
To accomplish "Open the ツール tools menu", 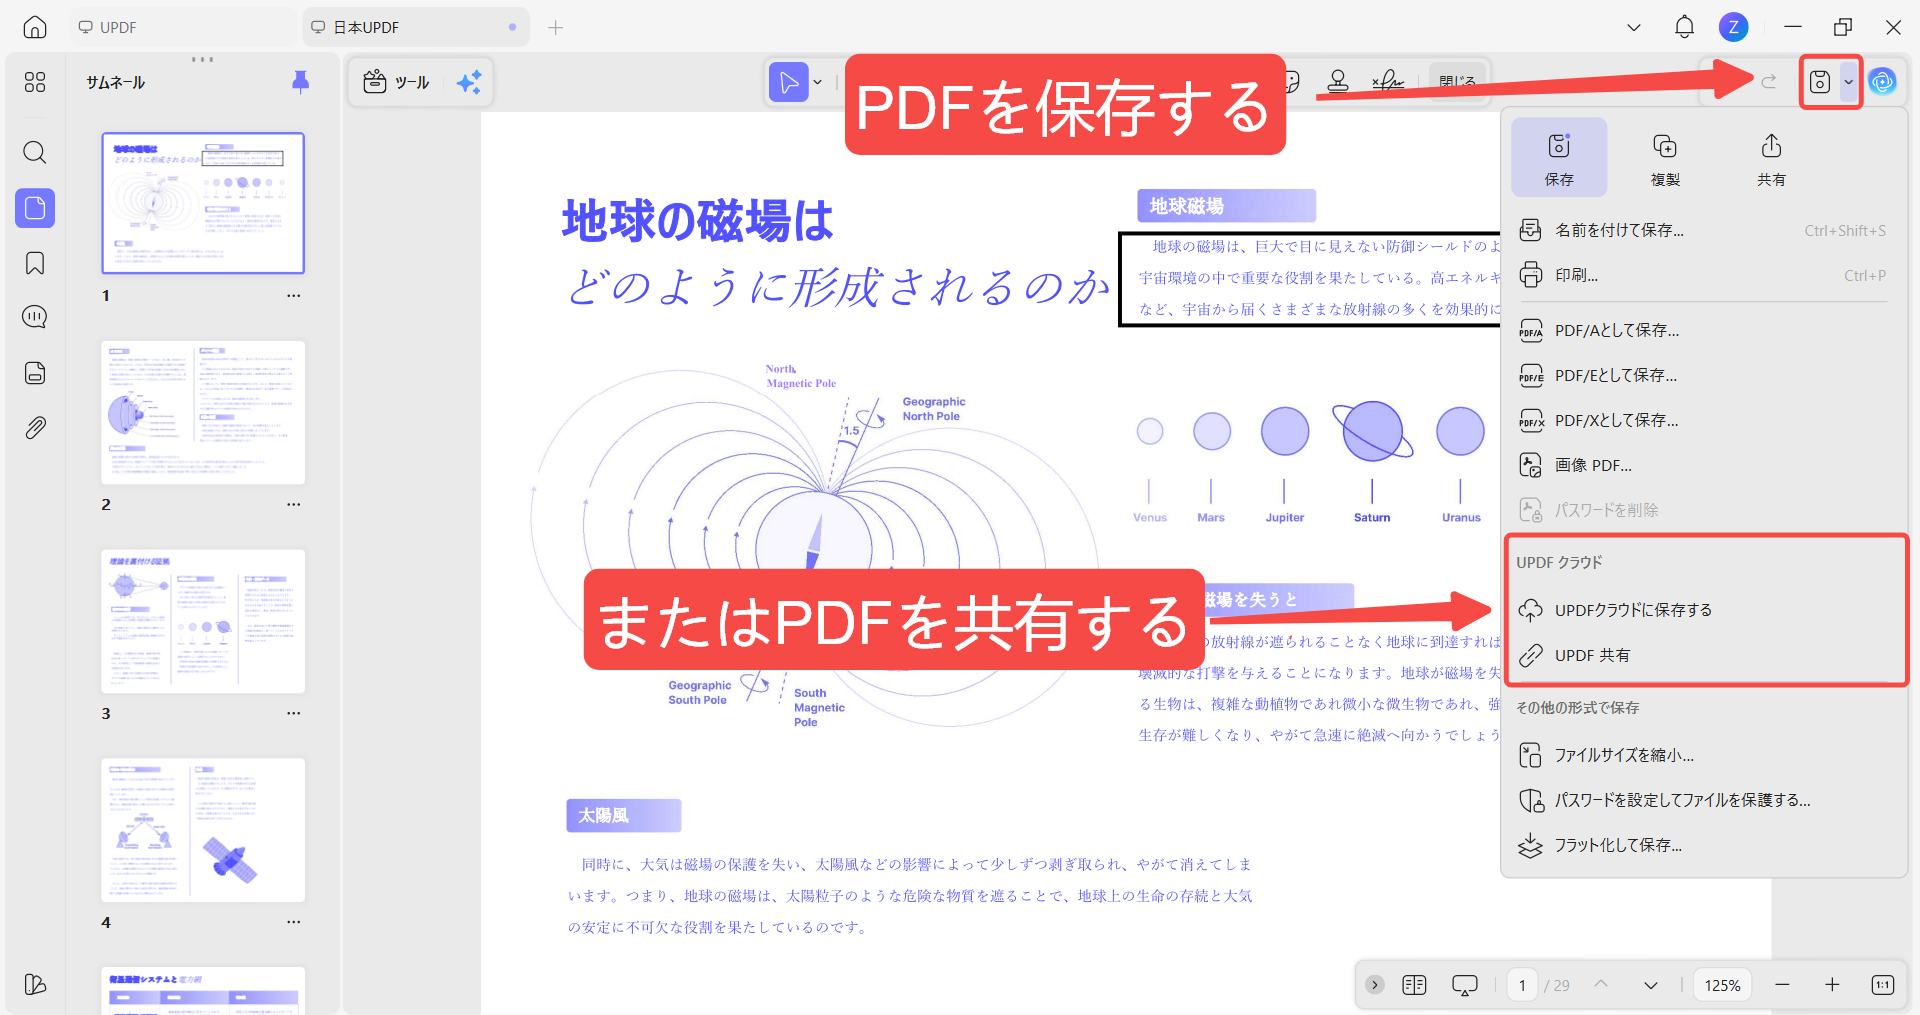I will coord(397,82).
